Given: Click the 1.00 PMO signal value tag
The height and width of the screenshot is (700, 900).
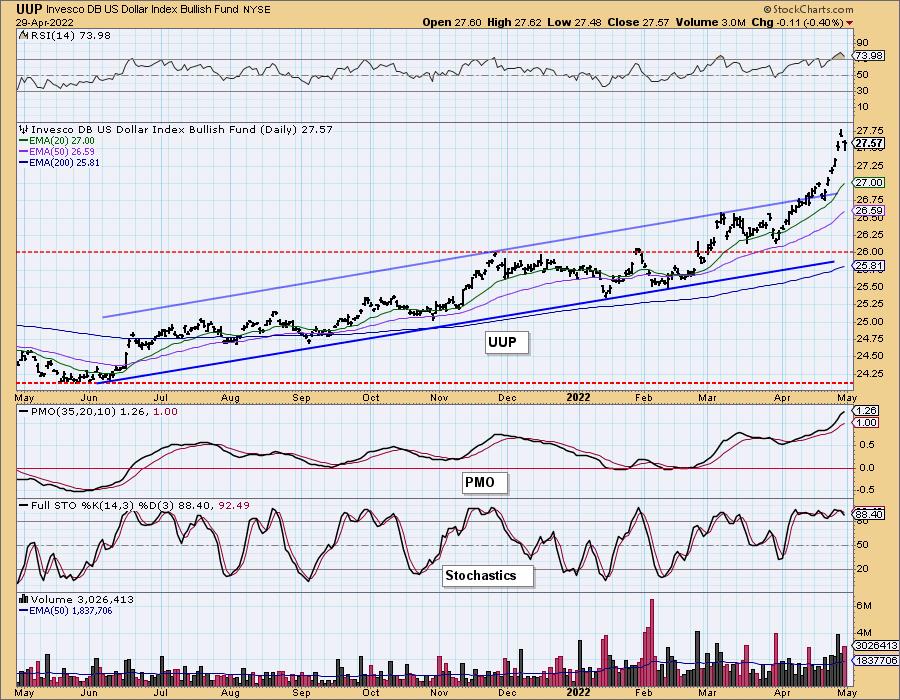Looking at the screenshot, I should (x=867, y=423).
